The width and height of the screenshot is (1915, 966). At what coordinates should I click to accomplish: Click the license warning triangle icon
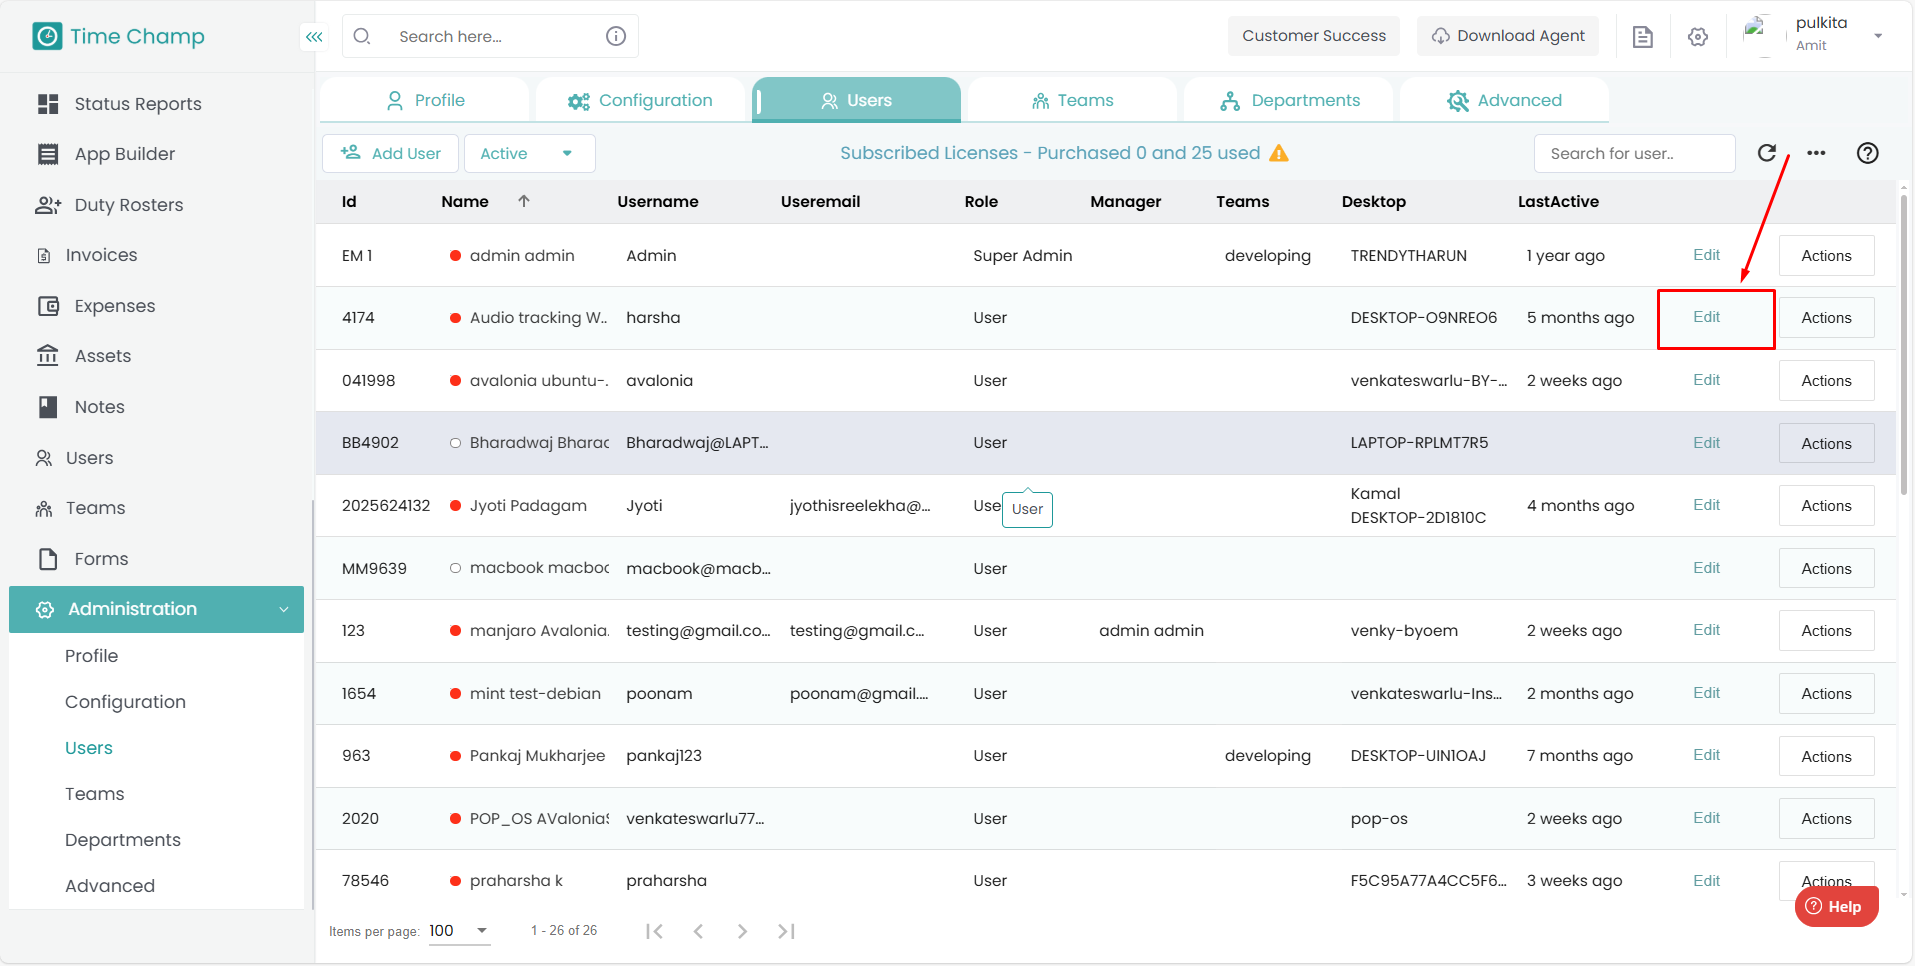coord(1279,153)
